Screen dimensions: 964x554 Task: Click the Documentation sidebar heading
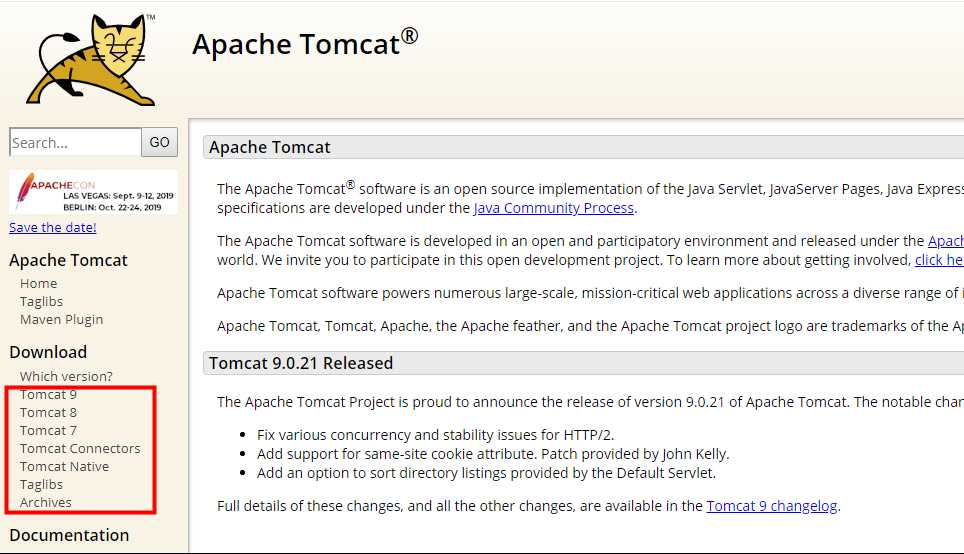tap(69, 535)
